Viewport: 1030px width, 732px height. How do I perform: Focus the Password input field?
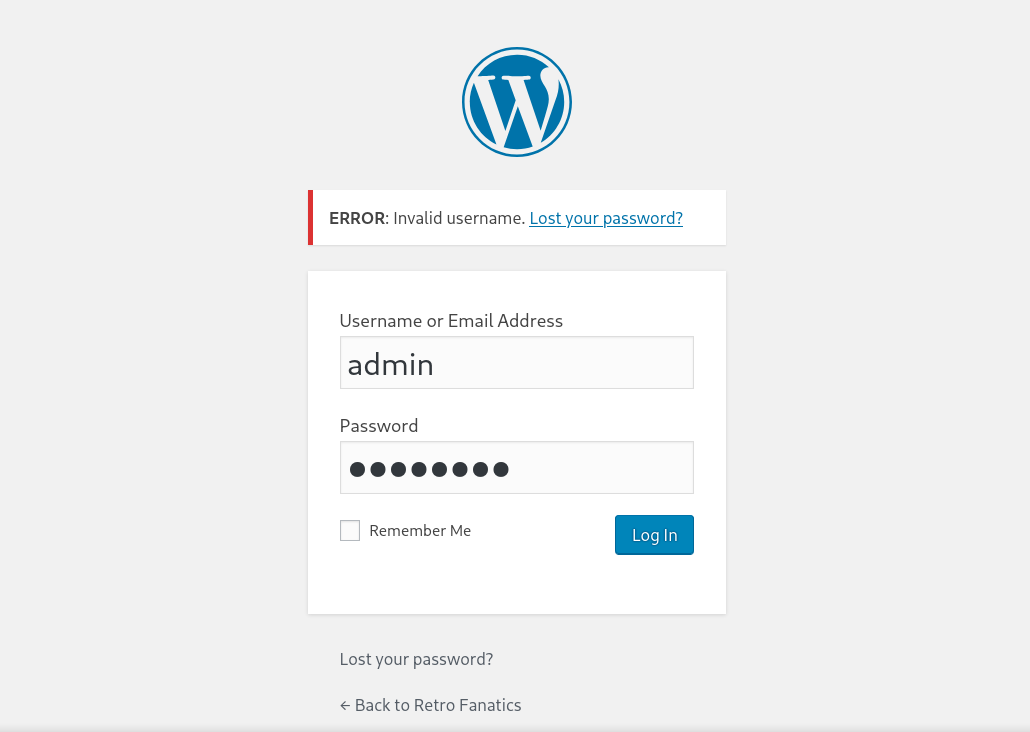pyautogui.click(x=516, y=468)
